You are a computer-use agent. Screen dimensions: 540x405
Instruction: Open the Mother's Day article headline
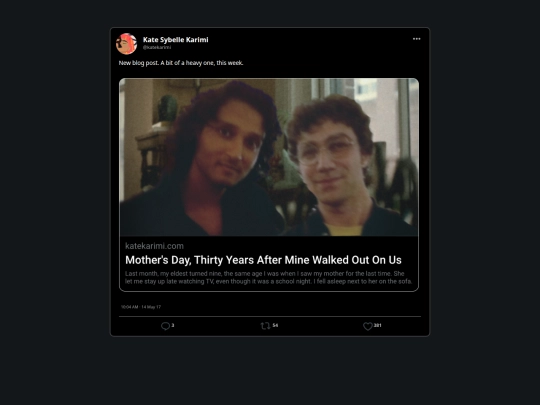click(x=263, y=260)
